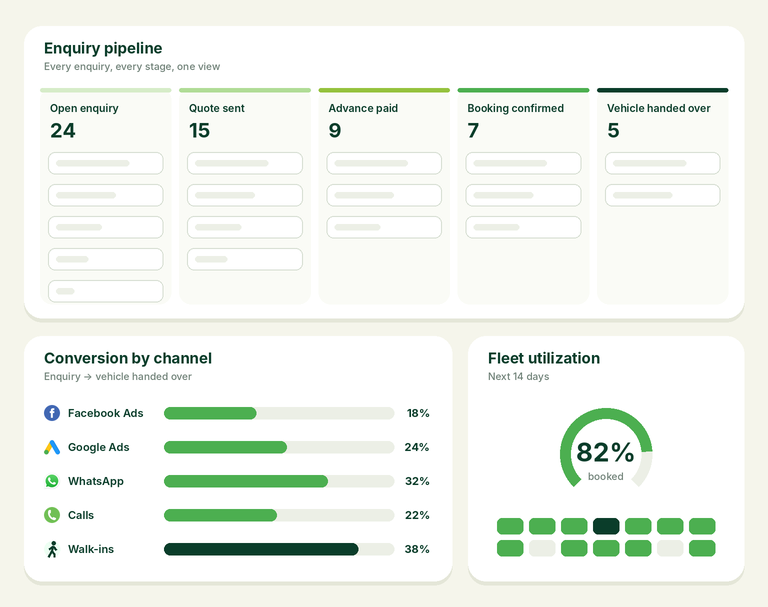Click the 7 booking confirmed count
Image resolution: width=768 pixels, height=607 pixels.
tap(473, 131)
